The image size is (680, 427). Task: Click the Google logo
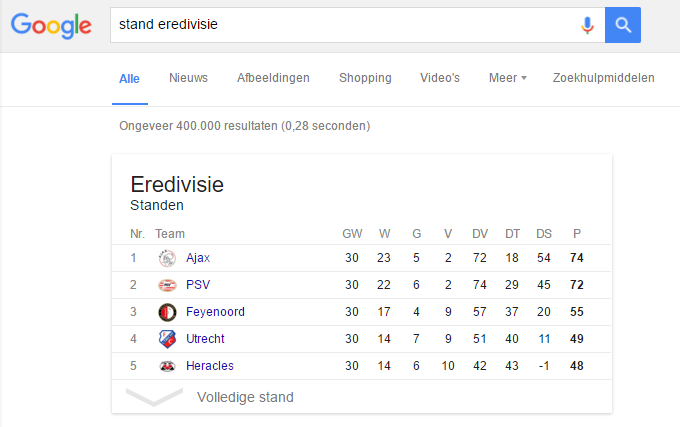pos(50,25)
